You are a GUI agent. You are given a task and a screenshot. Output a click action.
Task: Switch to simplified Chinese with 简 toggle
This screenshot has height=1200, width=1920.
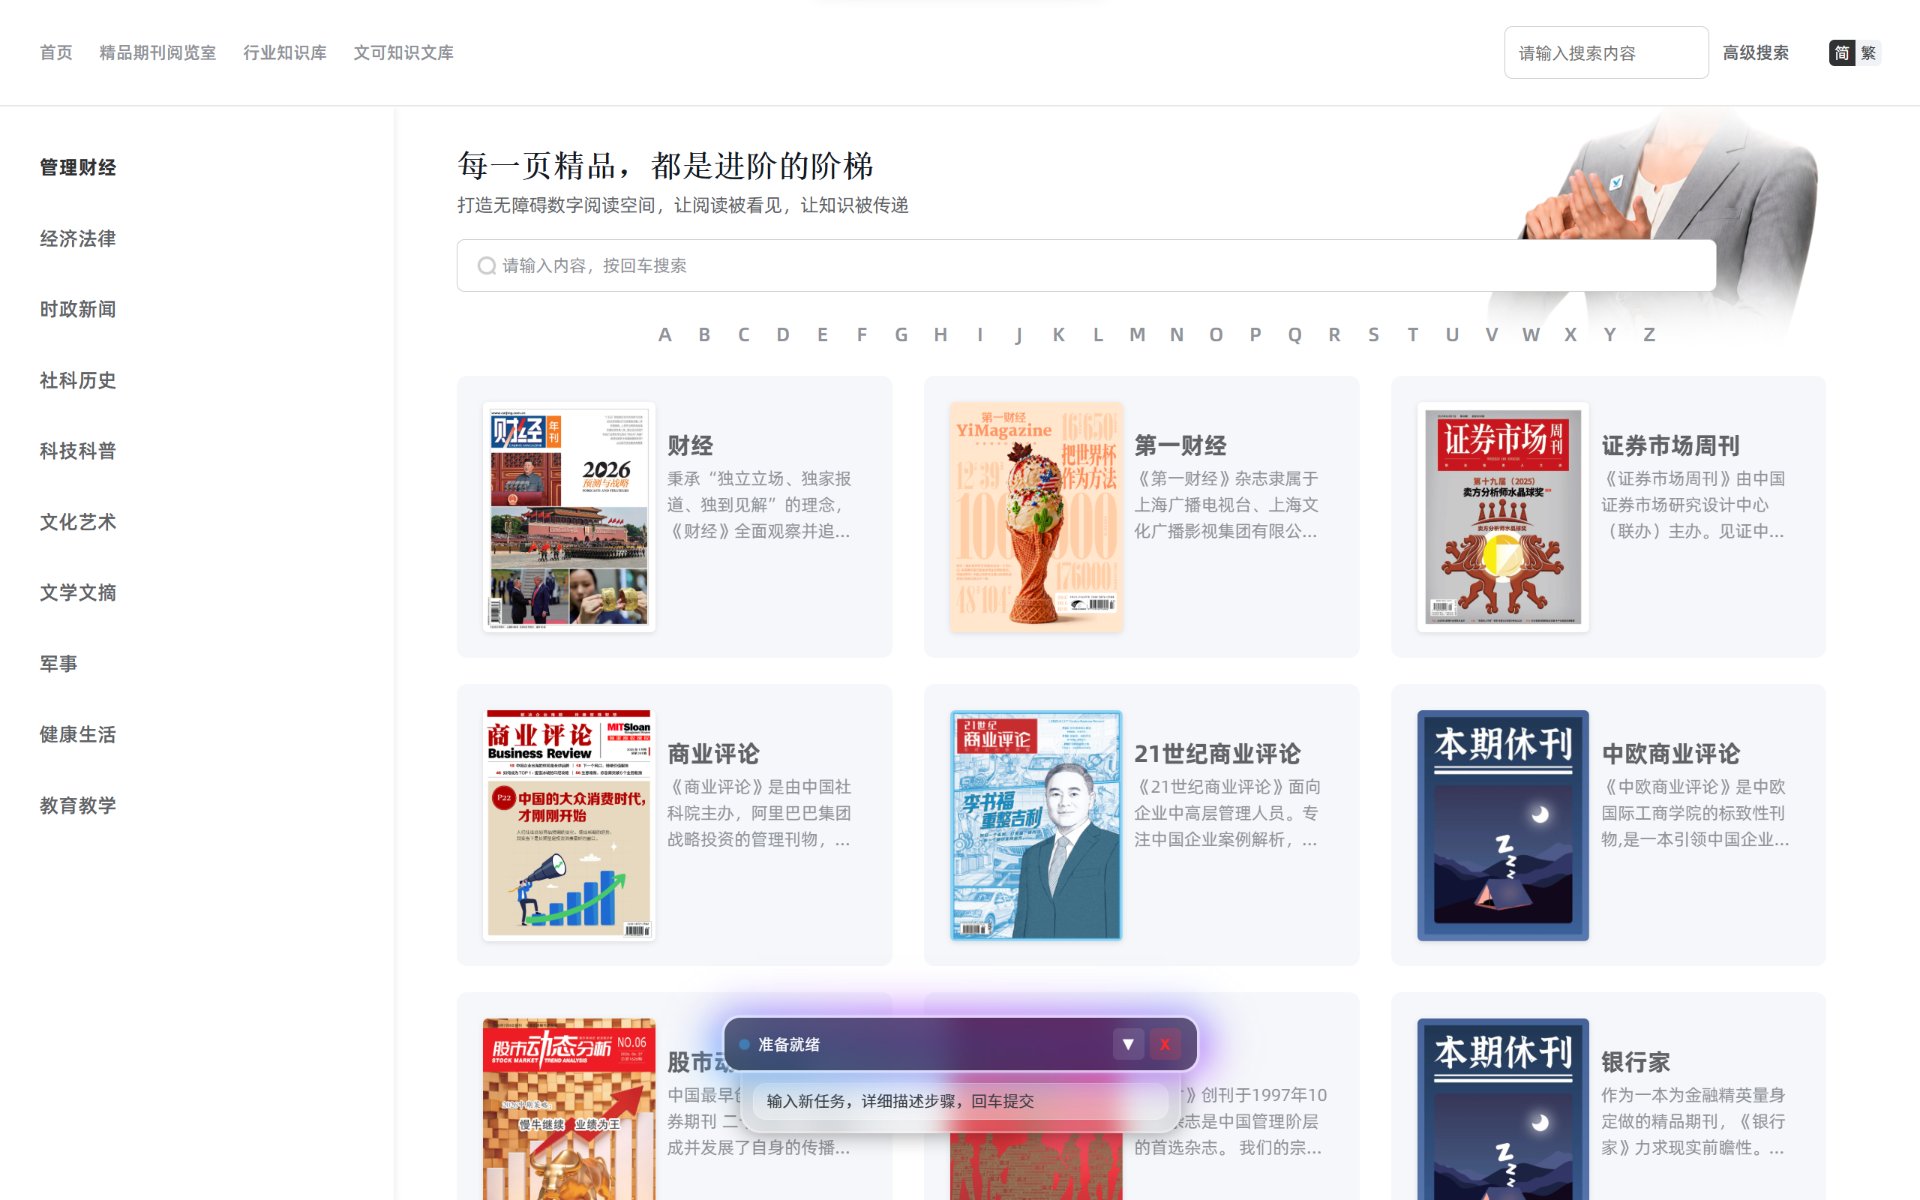[x=1842, y=53]
